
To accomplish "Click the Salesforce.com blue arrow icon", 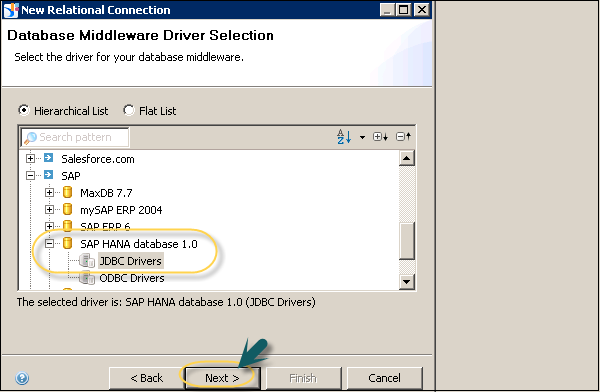I will pyautogui.click(x=49, y=158).
